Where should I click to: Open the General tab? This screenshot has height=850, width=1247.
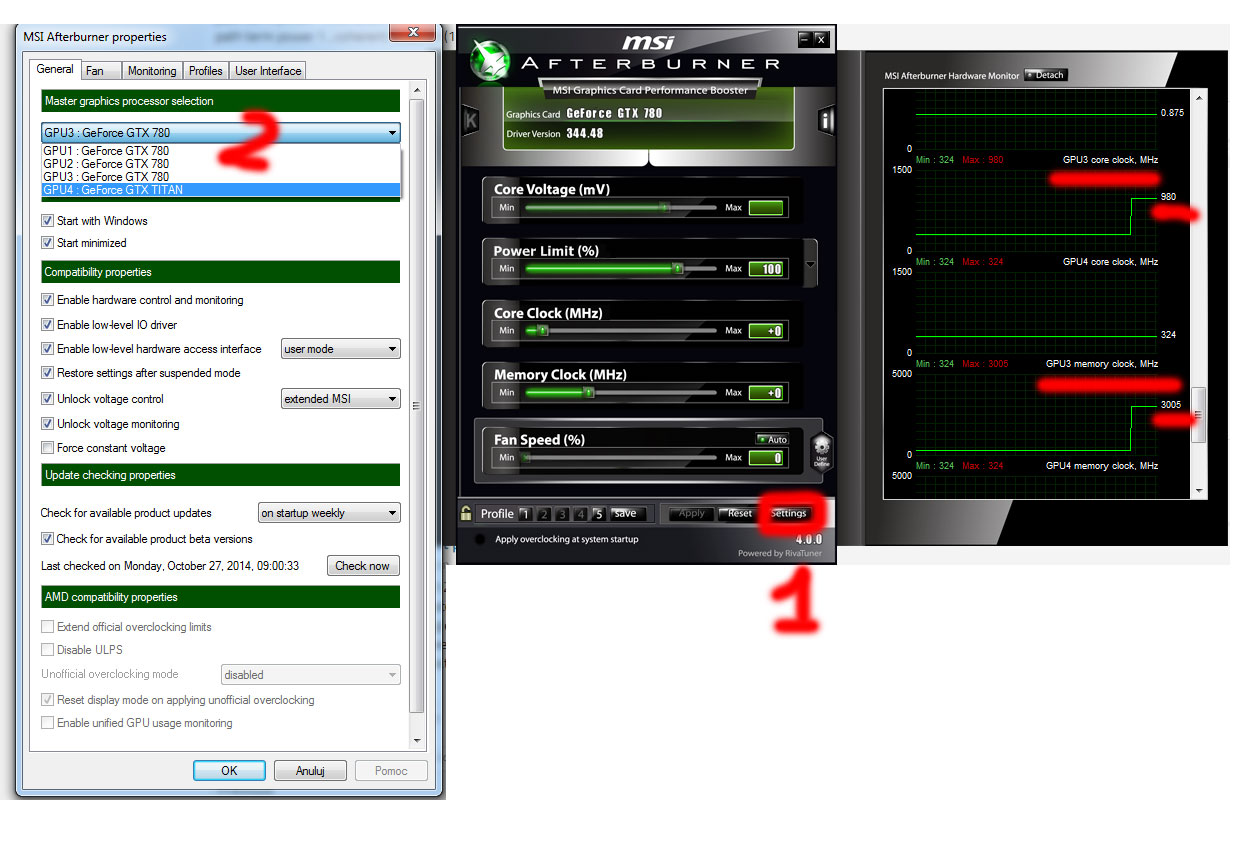pos(55,70)
